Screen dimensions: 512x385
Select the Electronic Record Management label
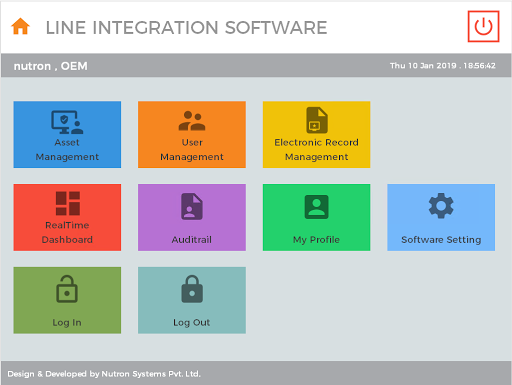pos(316,150)
